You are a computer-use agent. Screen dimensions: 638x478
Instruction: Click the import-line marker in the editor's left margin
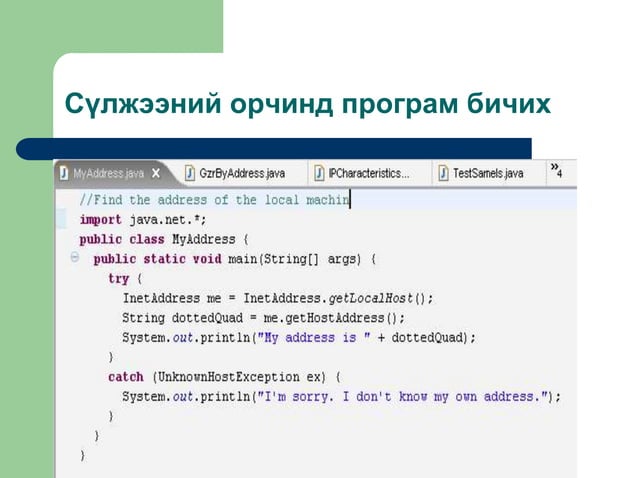(x=61, y=218)
